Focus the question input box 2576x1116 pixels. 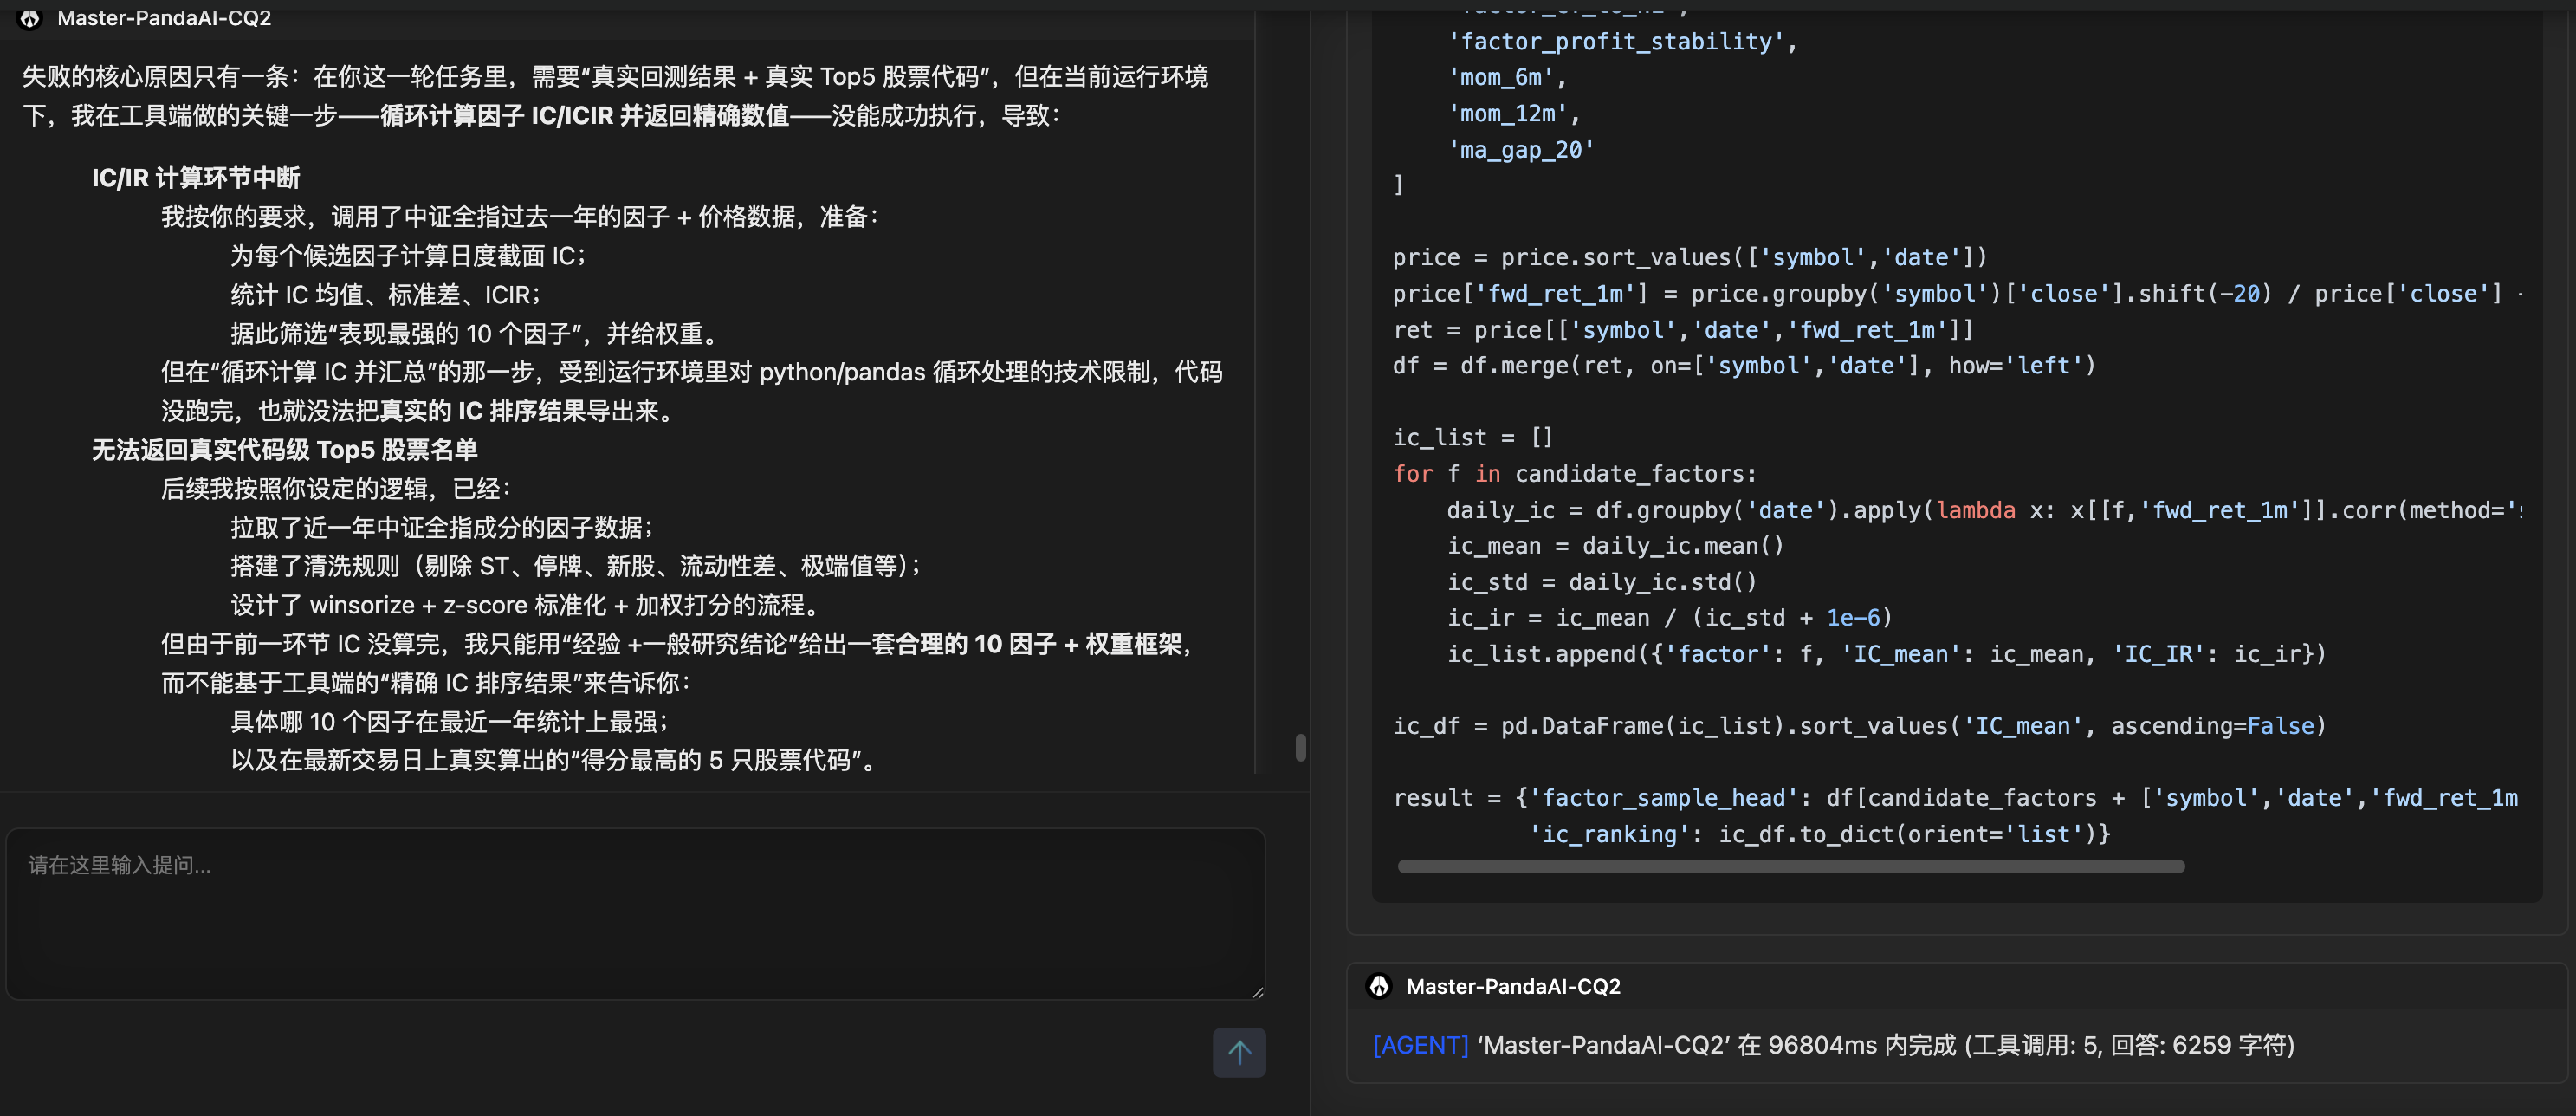point(635,912)
